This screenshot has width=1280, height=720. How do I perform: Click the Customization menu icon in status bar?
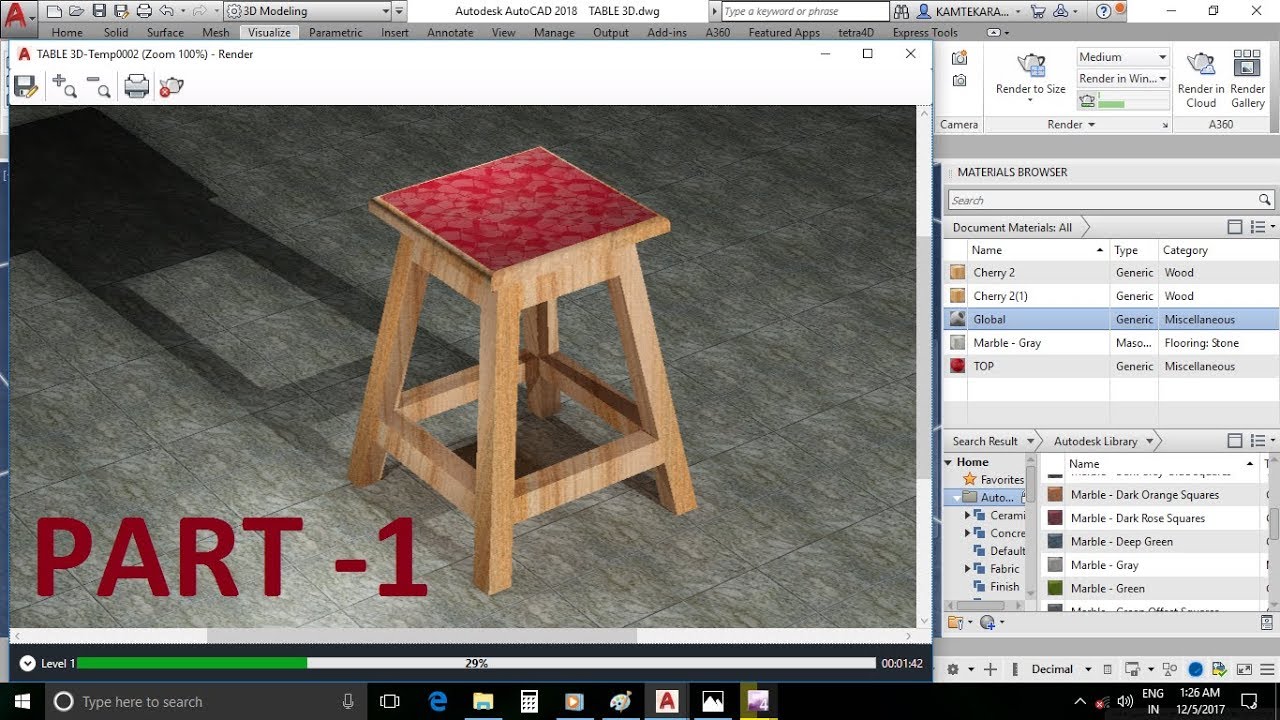click(x=1267, y=669)
